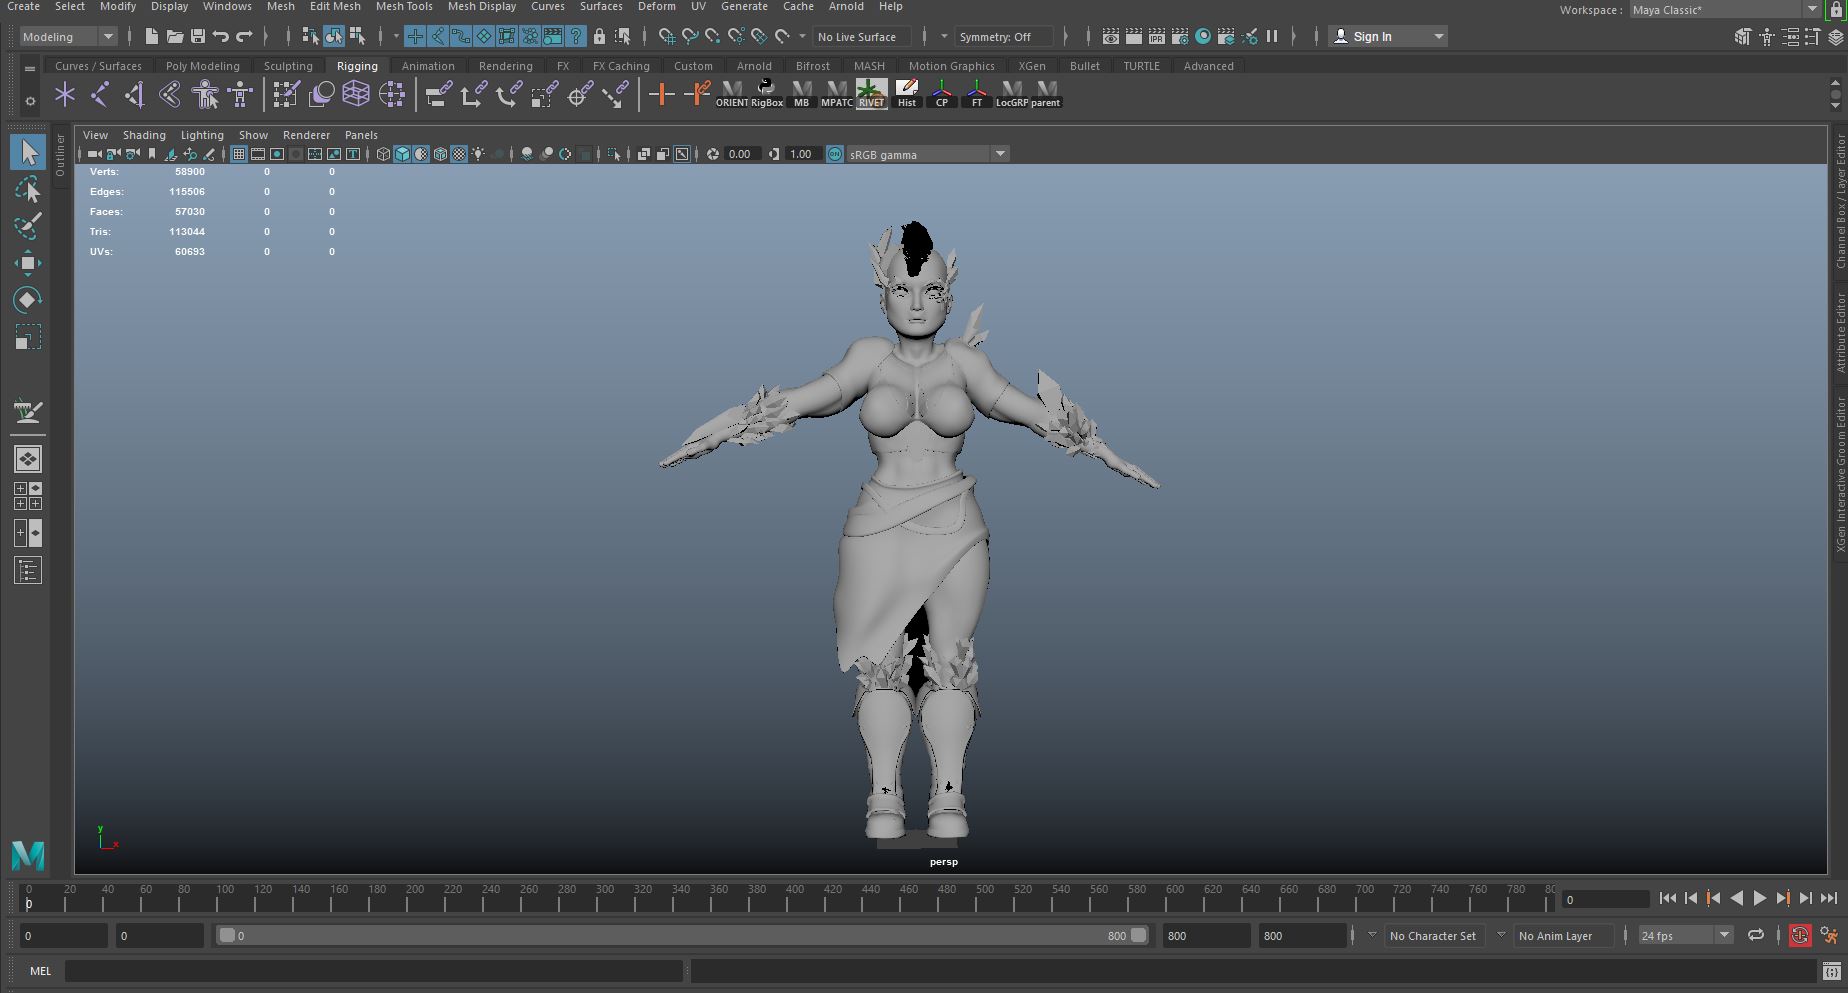The height and width of the screenshot is (993, 1848).
Task: Click the IPR render icon
Action: pyautogui.click(x=1156, y=36)
